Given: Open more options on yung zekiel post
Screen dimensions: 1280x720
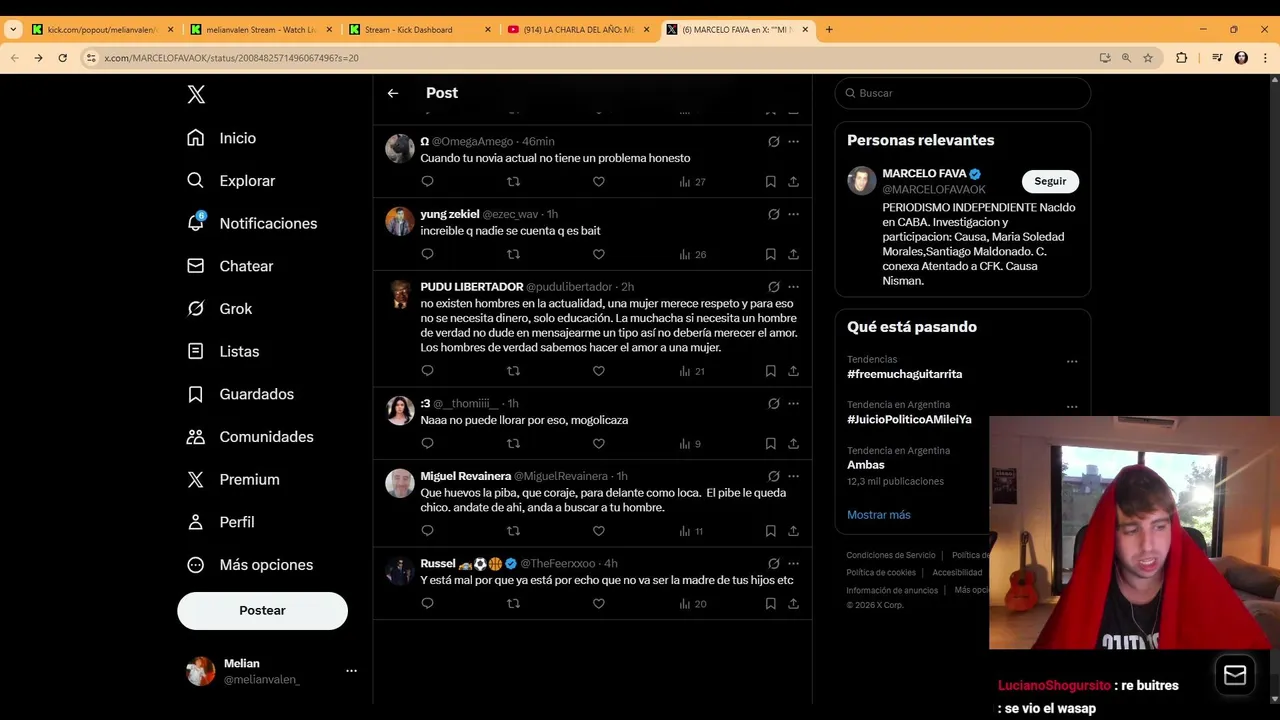Looking at the screenshot, I should point(793,214).
